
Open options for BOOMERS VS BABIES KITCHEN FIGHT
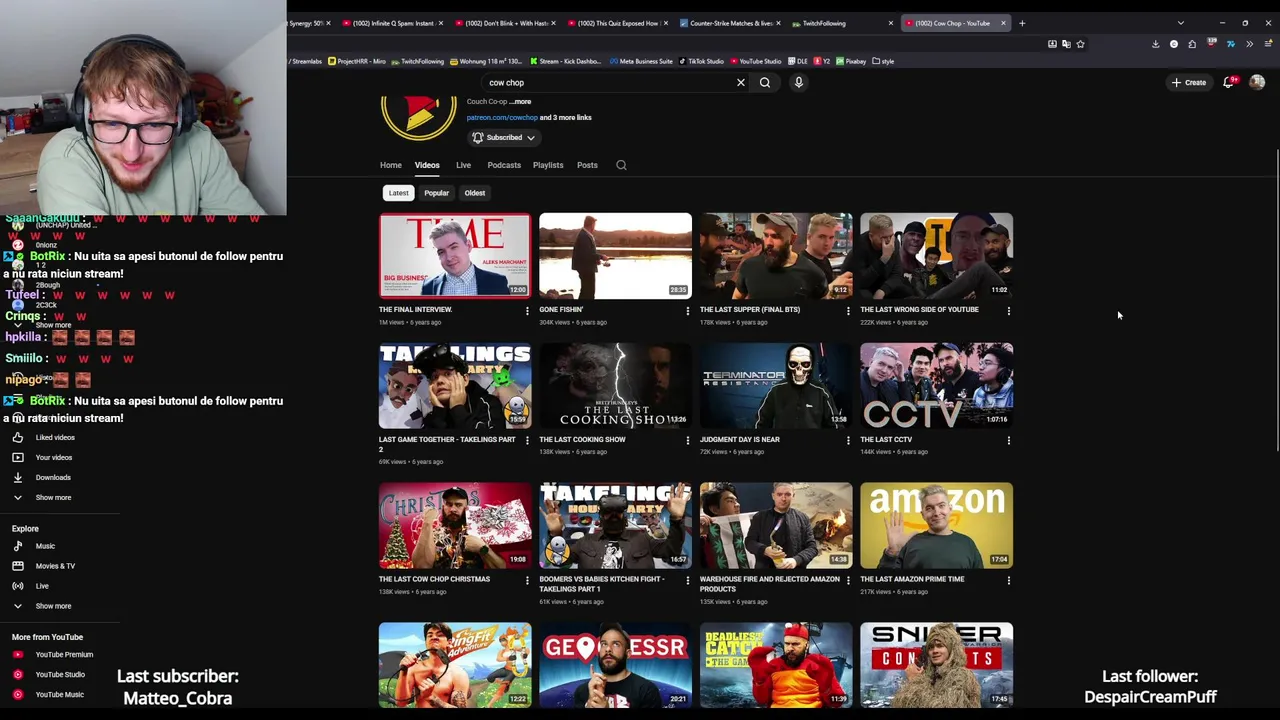tap(687, 580)
